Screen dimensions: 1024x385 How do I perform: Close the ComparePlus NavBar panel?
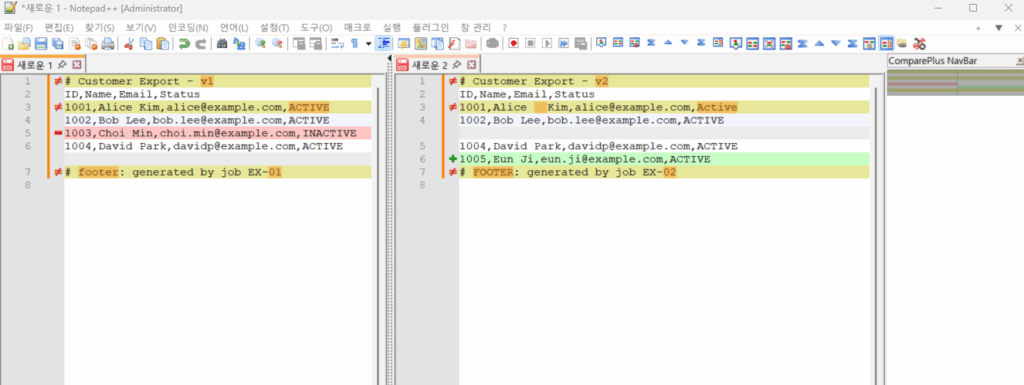tap(1020, 61)
